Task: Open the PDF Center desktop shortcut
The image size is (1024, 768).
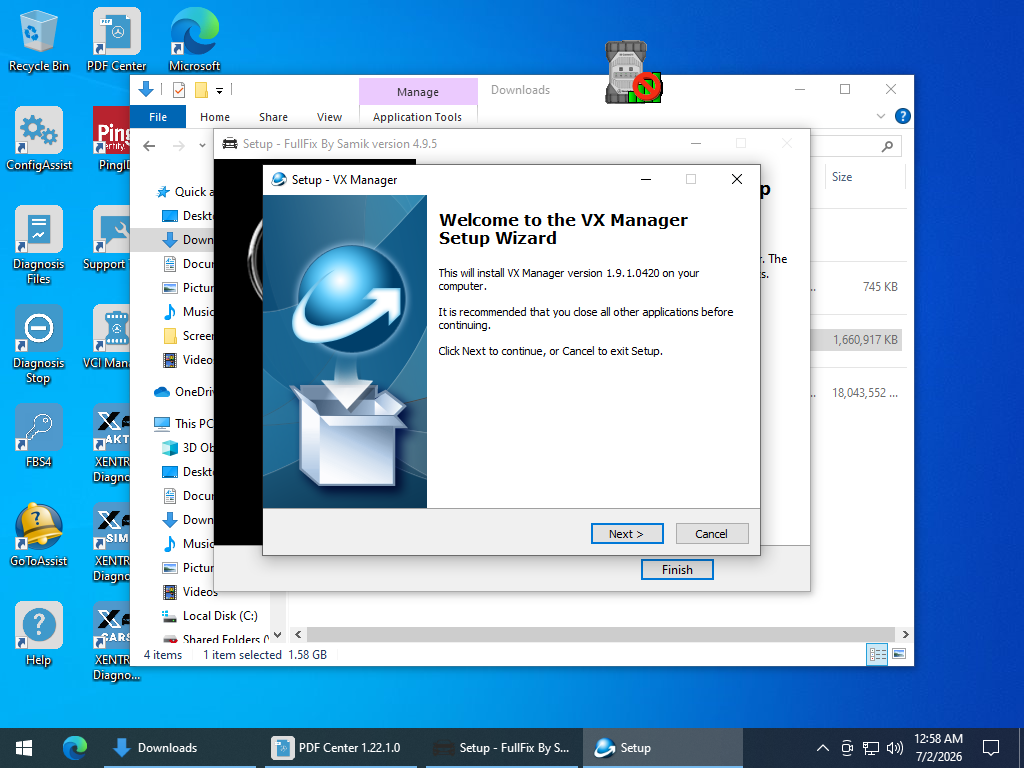Action: [116, 40]
